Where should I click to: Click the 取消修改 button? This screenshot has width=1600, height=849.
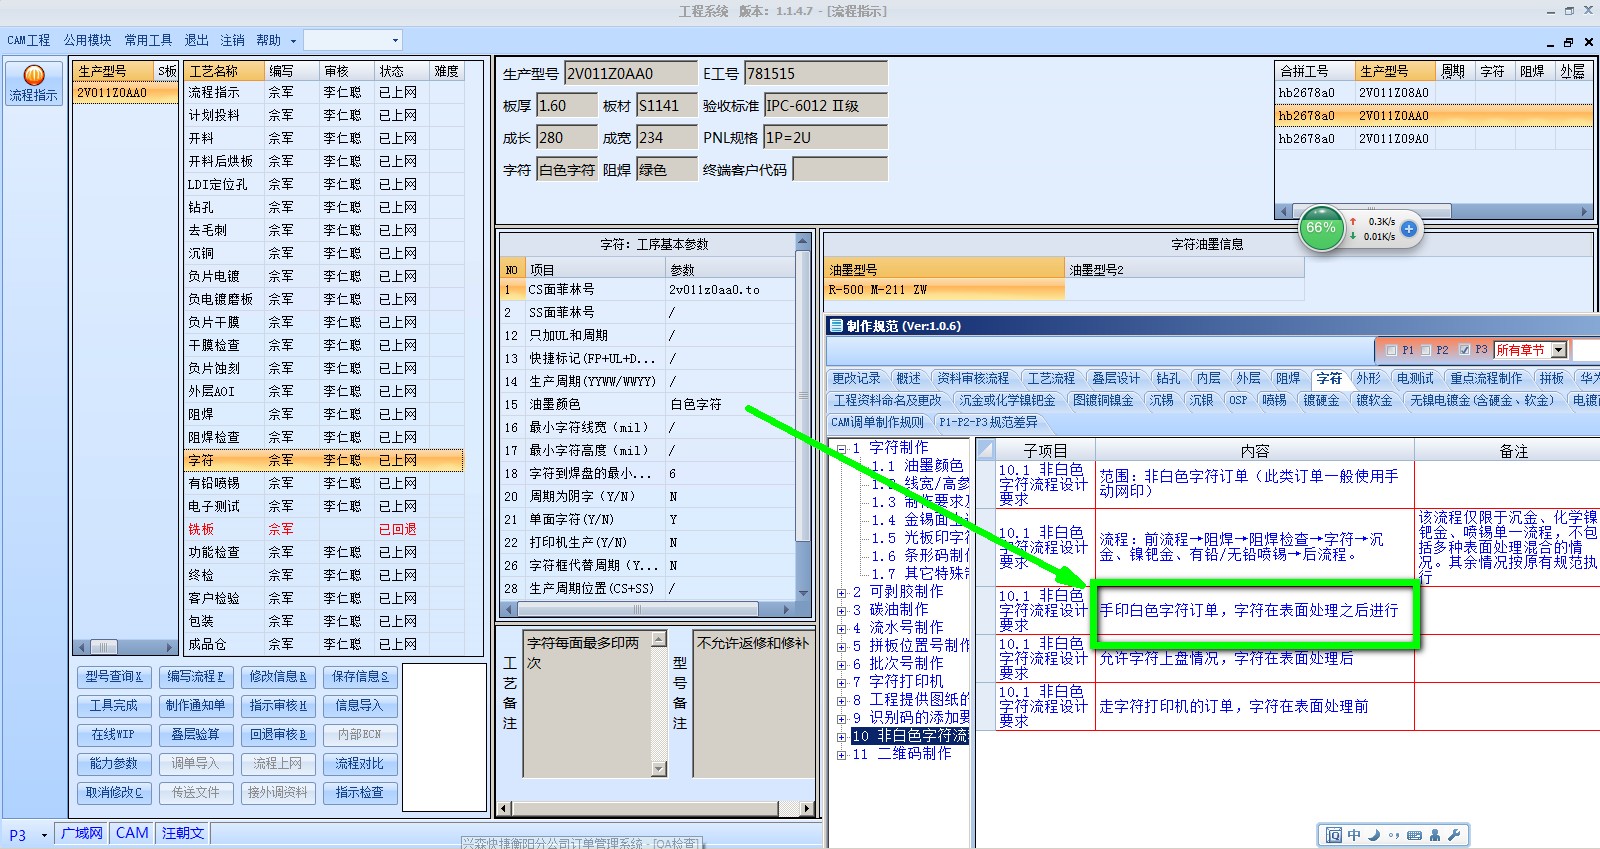(114, 793)
